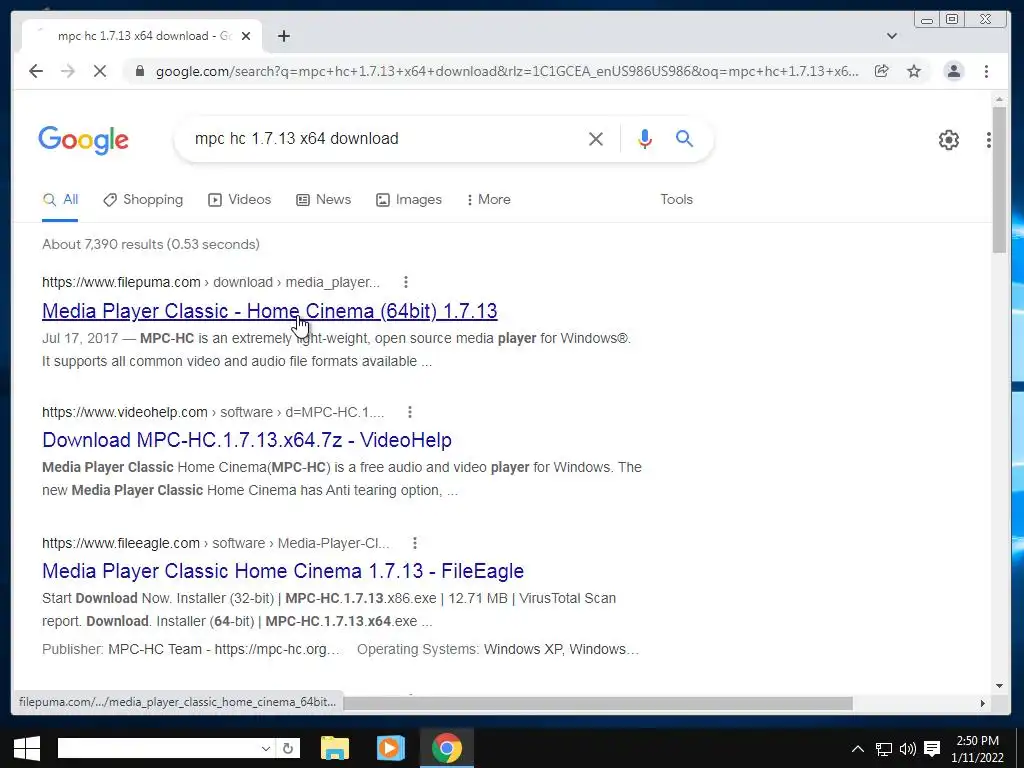Open the Filepuma Media Player Classic result
This screenshot has width=1024, height=768.
click(x=270, y=311)
